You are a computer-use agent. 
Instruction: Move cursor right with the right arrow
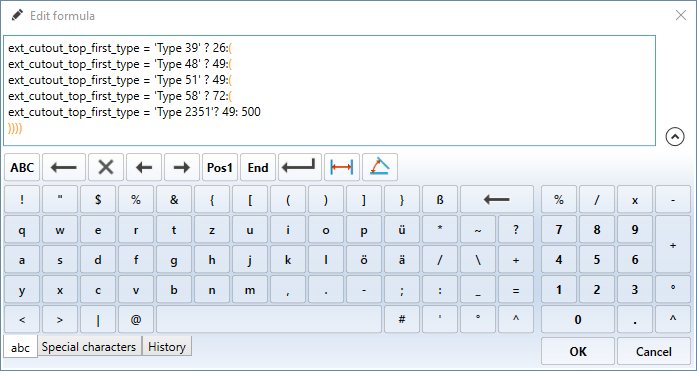pos(182,167)
